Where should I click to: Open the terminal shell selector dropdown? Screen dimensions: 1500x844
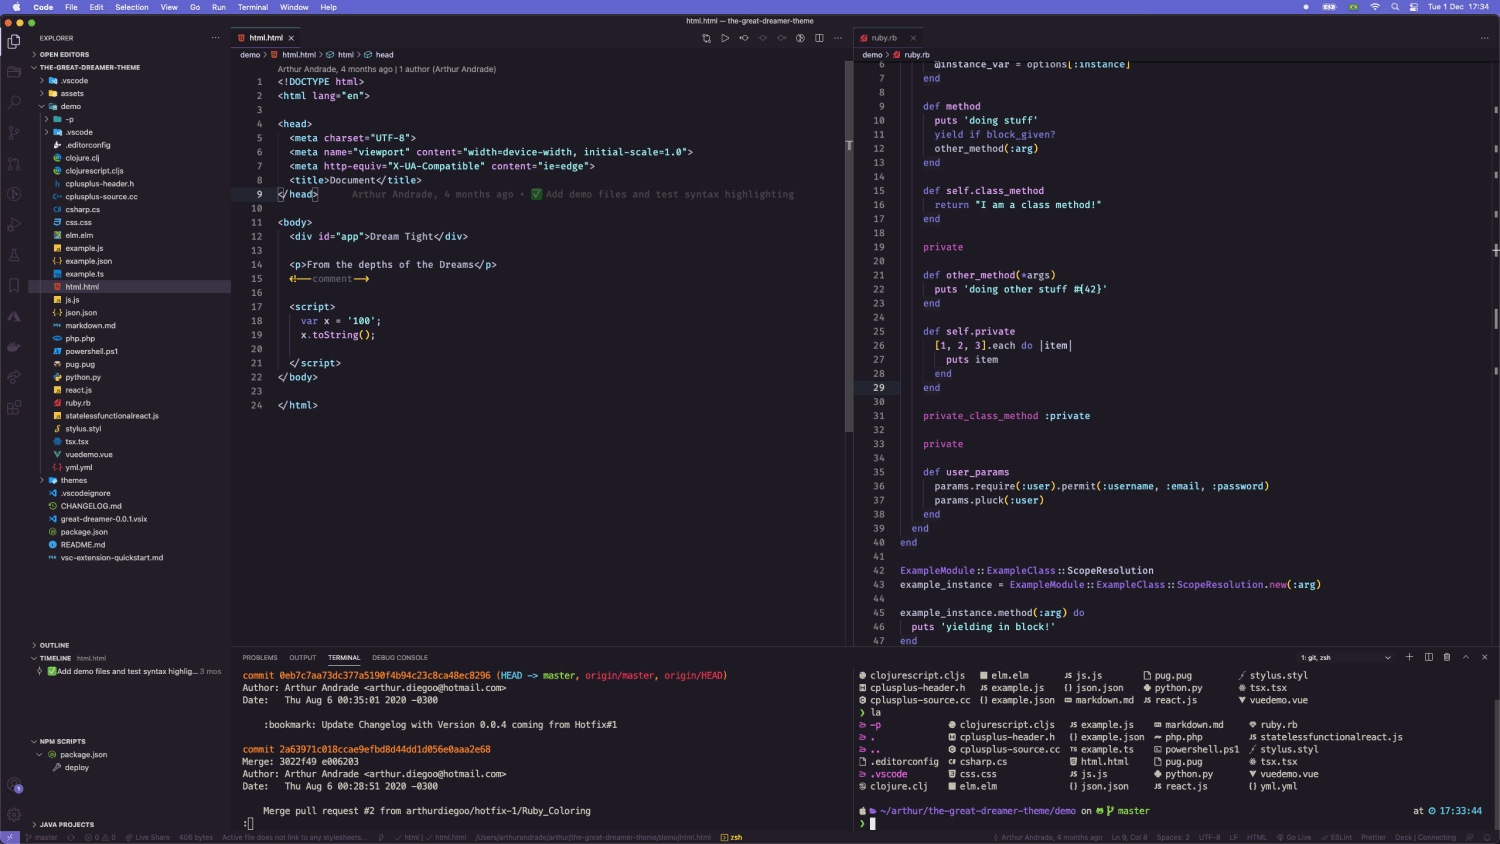click(x=1390, y=657)
